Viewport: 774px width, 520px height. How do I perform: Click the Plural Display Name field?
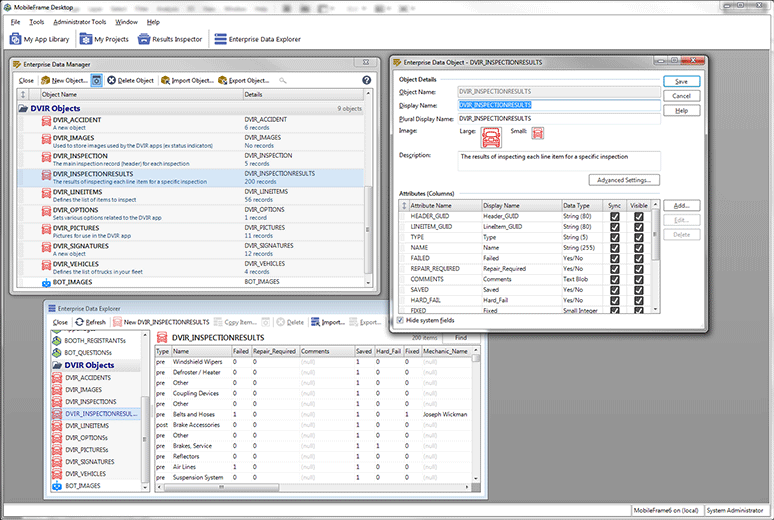tap(559, 119)
